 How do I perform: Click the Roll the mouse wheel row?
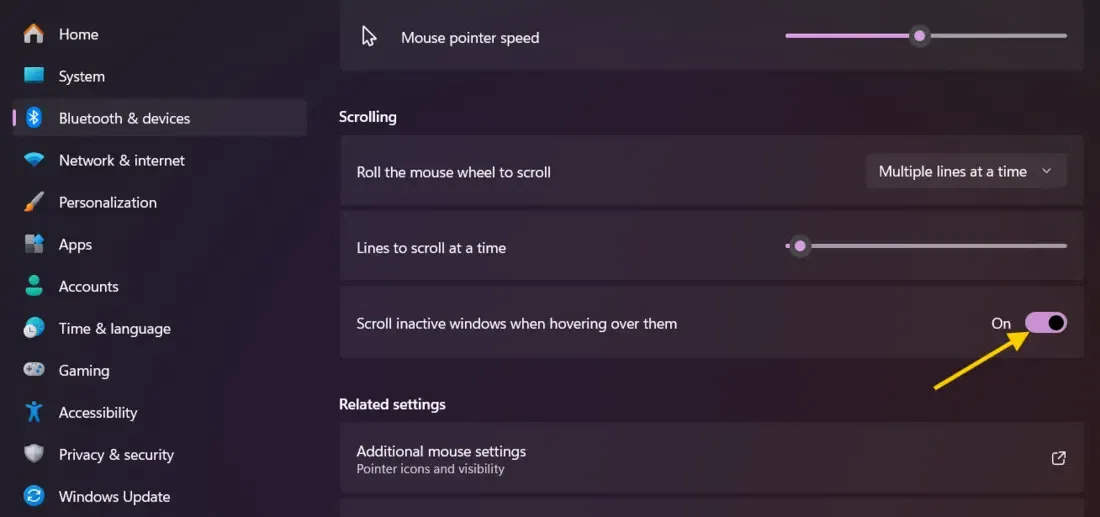(711, 170)
